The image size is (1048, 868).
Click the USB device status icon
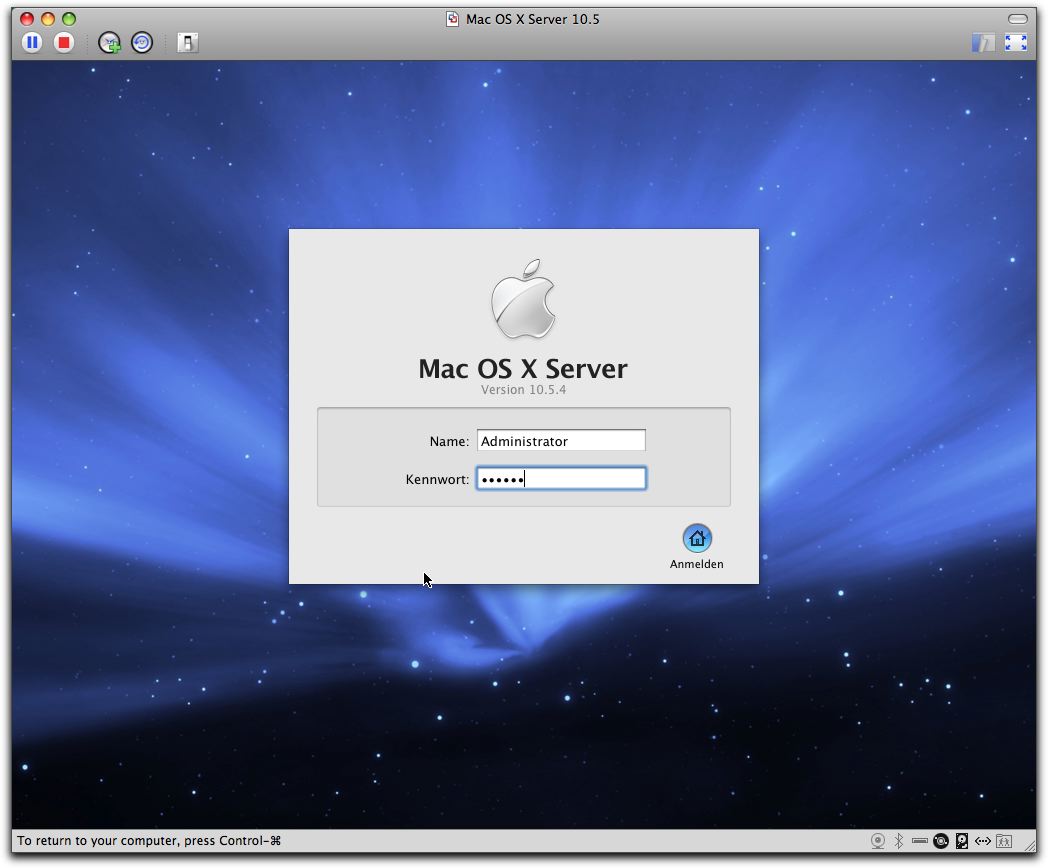click(x=920, y=841)
